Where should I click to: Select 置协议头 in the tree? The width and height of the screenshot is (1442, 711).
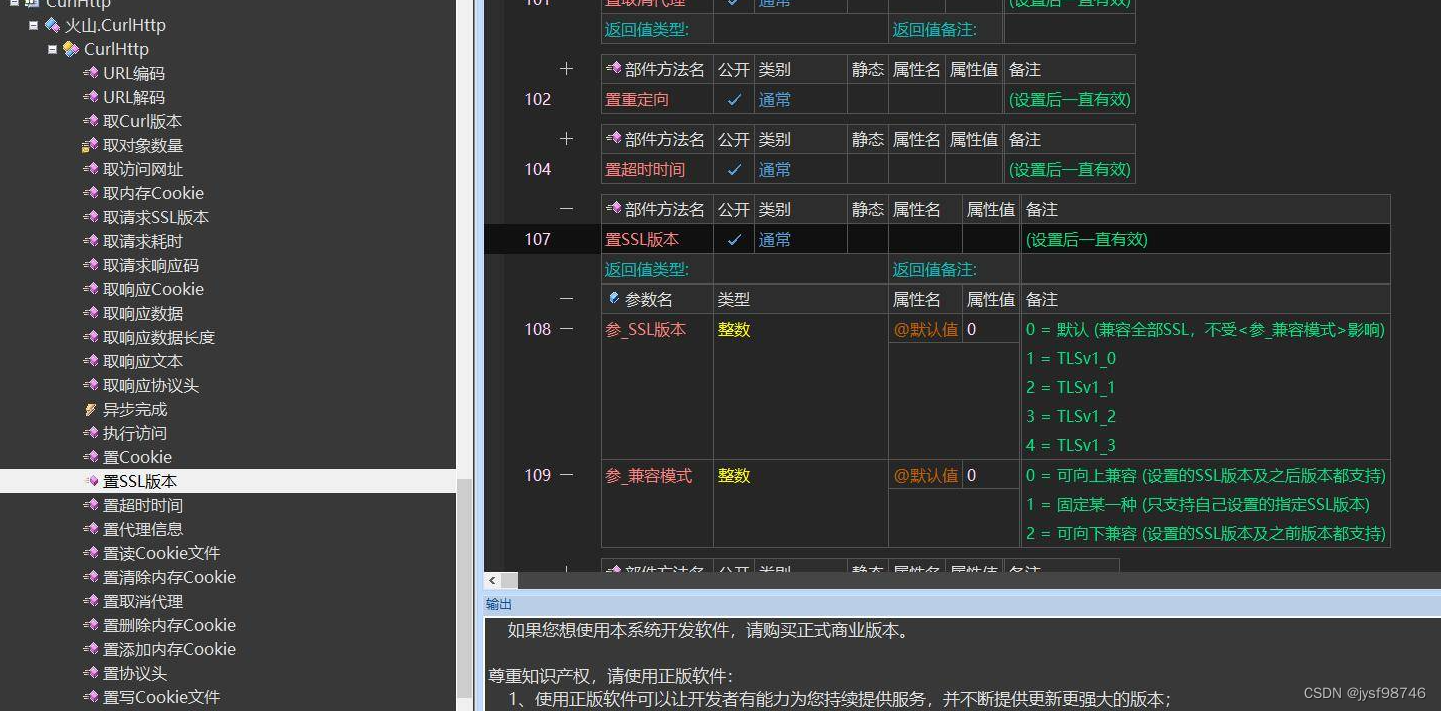pos(135,673)
